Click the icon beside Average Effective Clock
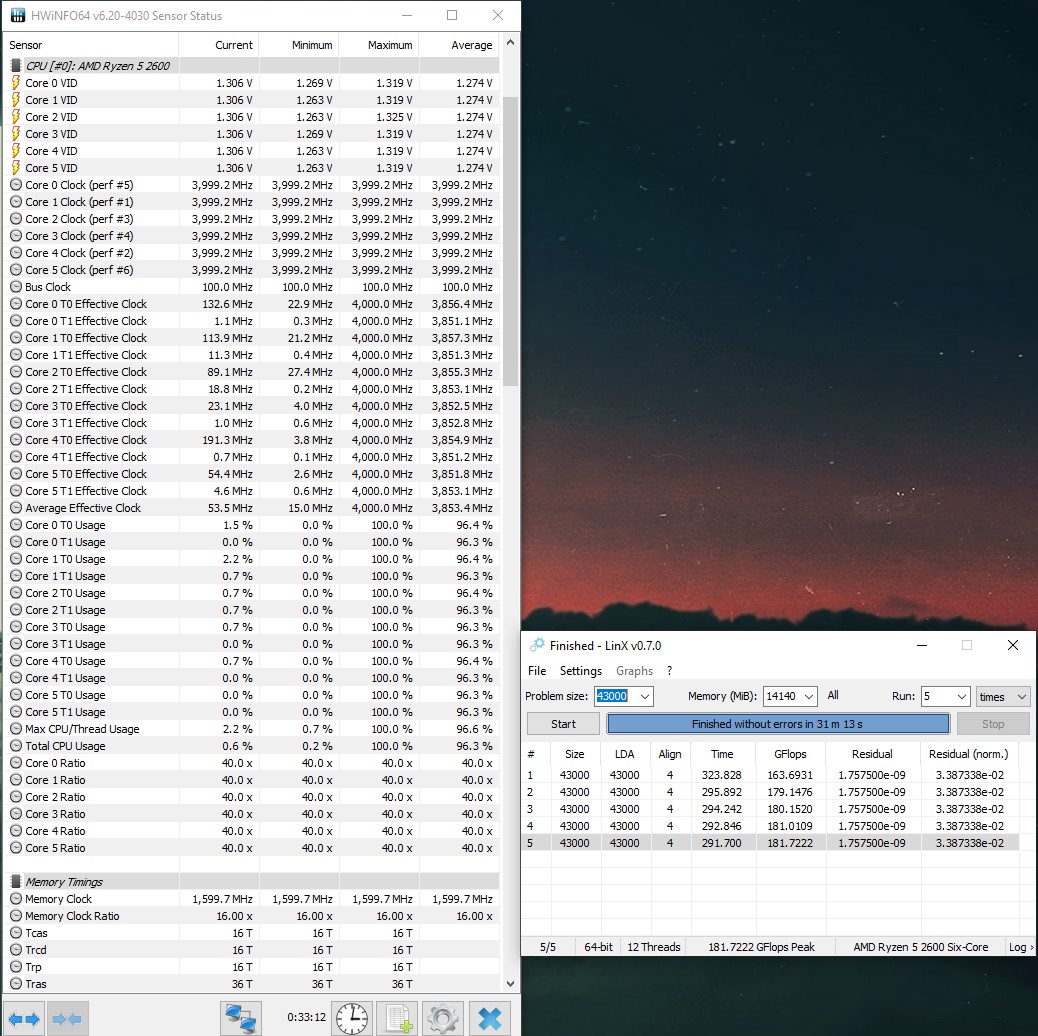The height and width of the screenshot is (1036, 1038). coord(16,508)
